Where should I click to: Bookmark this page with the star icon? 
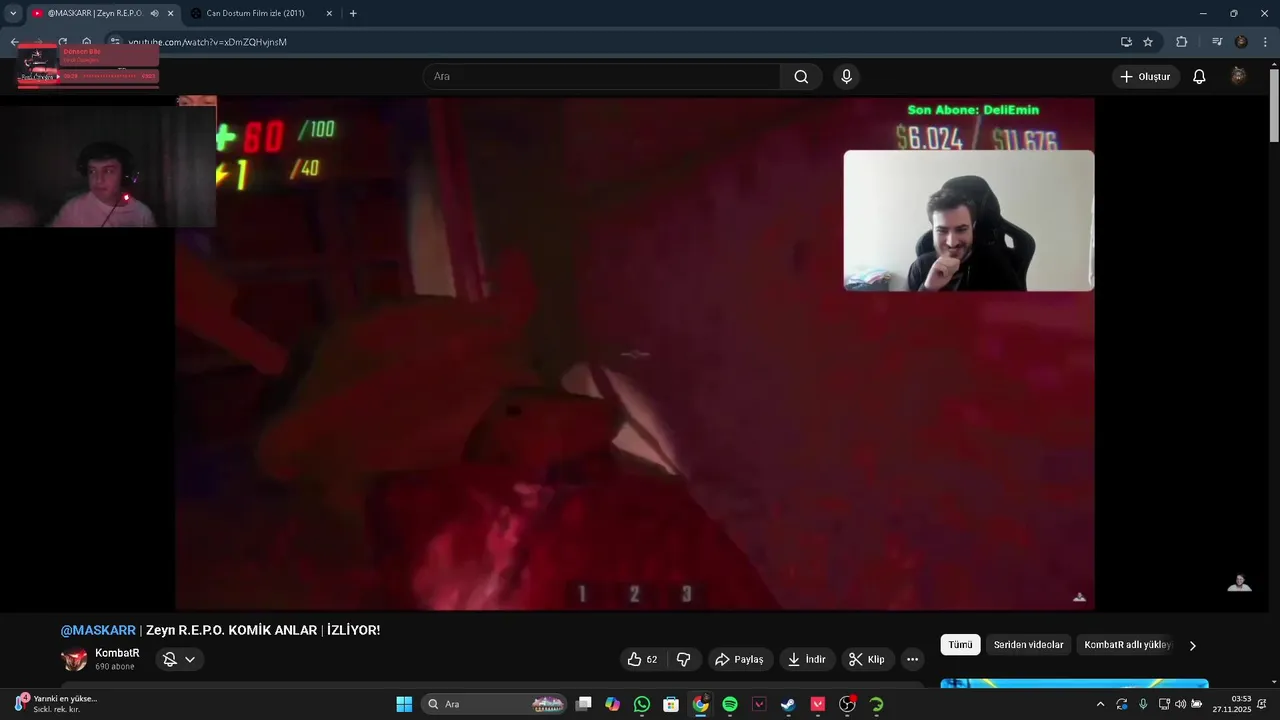[x=1148, y=42]
